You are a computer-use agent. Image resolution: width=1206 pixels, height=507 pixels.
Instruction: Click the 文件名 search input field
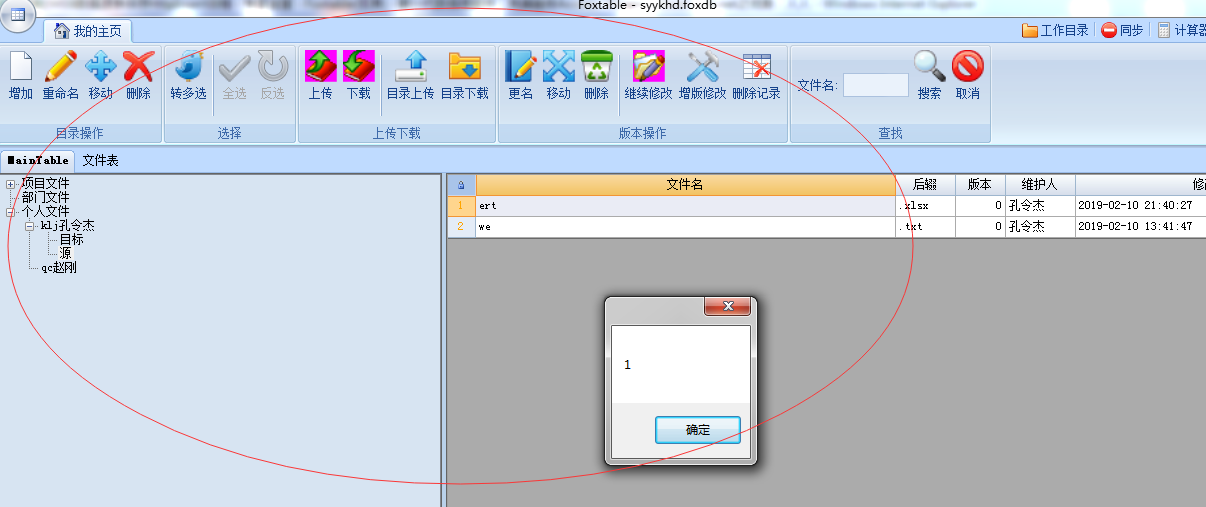coord(875,85)
